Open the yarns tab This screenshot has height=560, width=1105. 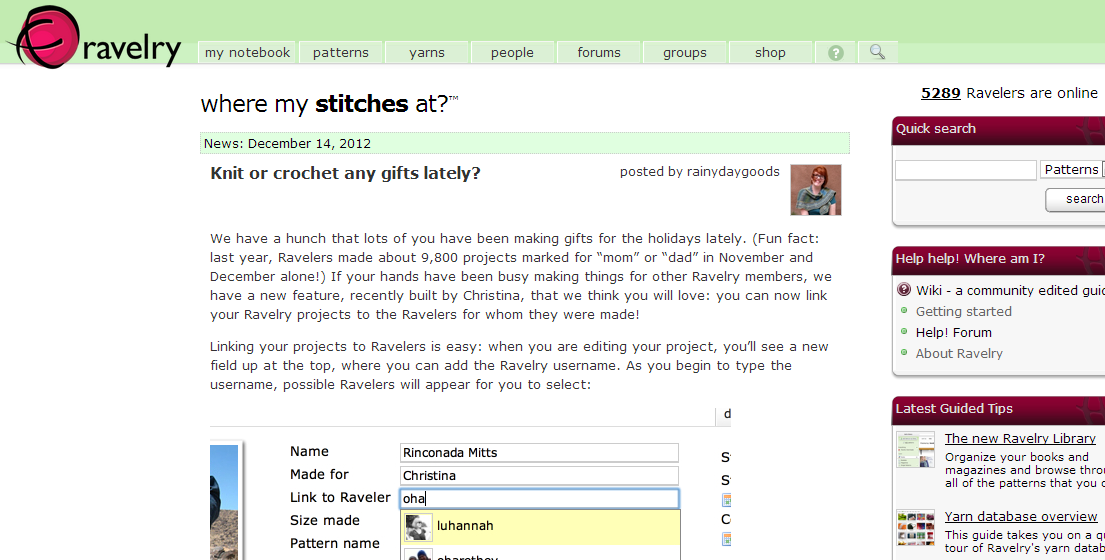[x=426, y=53]
